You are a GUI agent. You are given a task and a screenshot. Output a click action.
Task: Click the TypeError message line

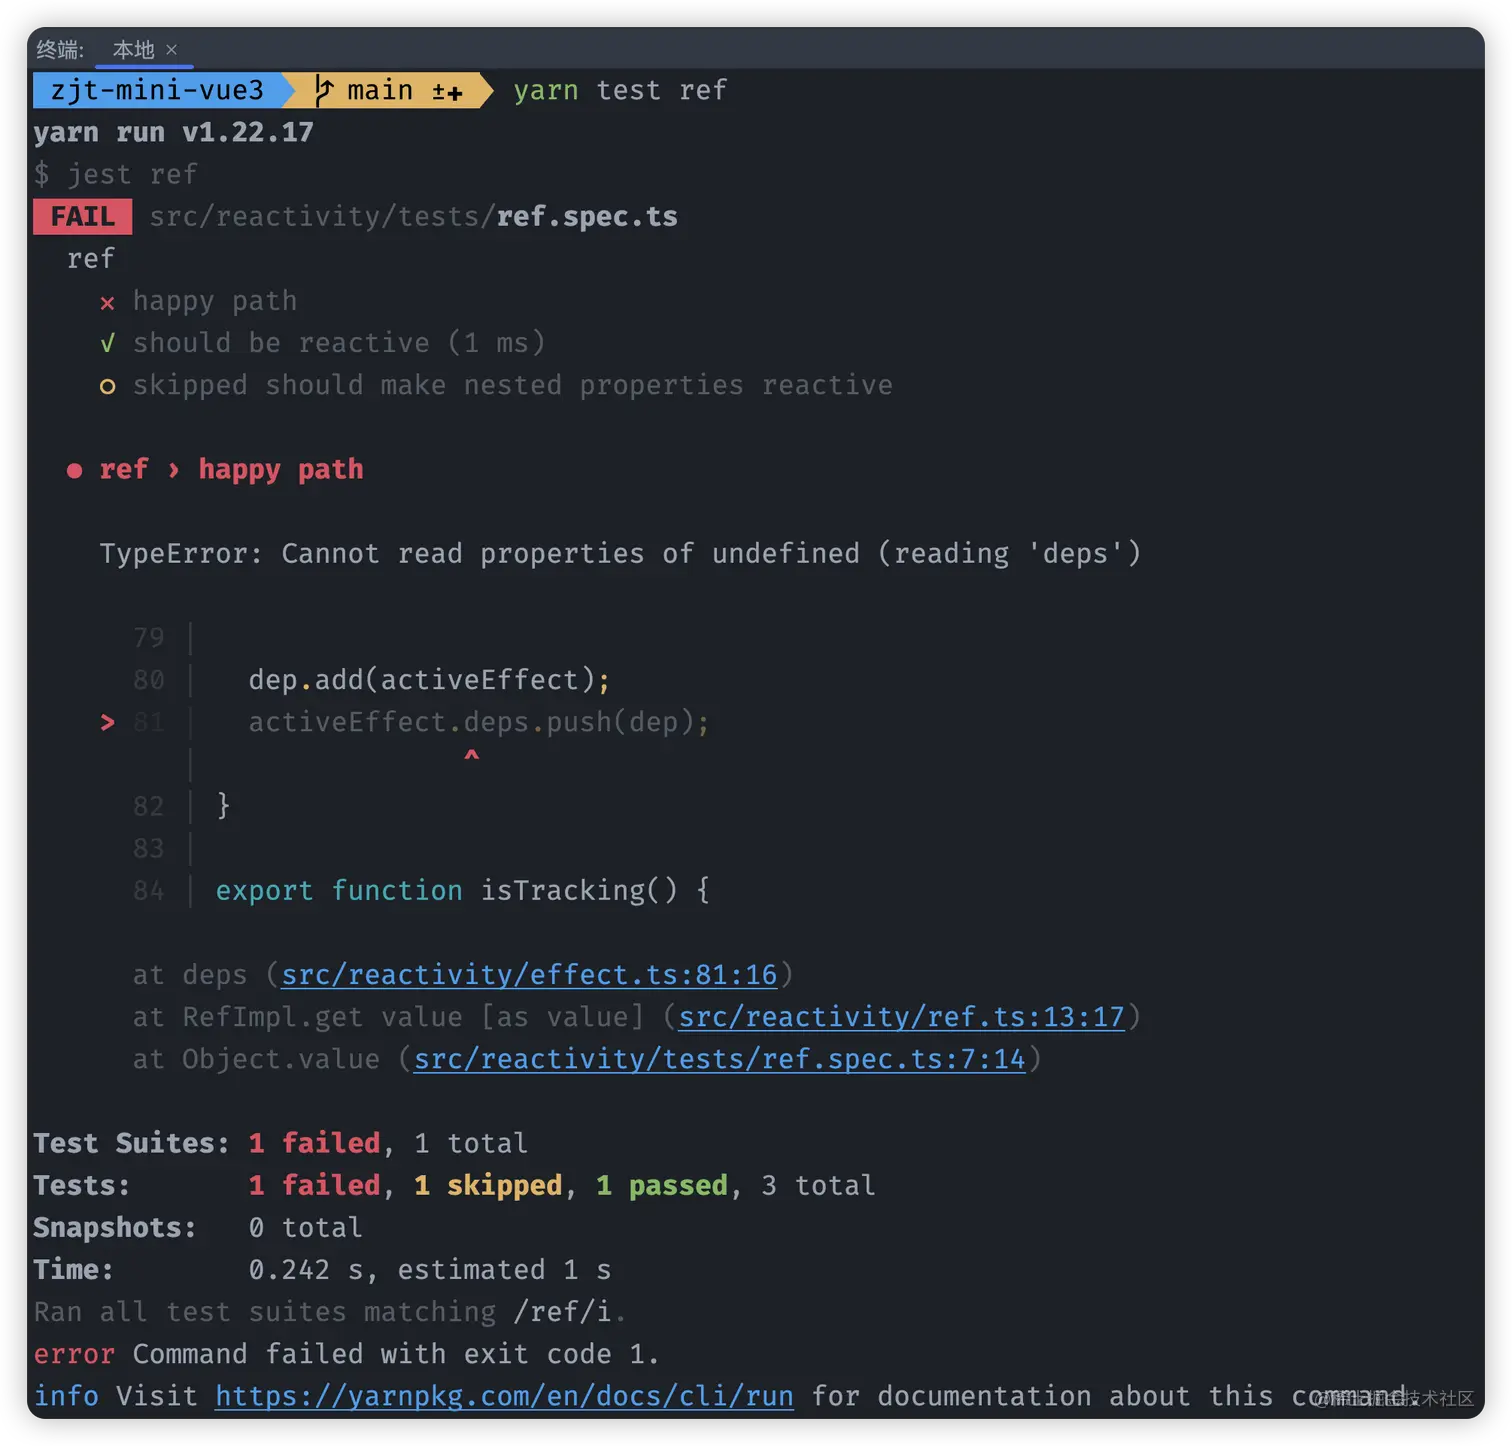click(x=620, y=554)
